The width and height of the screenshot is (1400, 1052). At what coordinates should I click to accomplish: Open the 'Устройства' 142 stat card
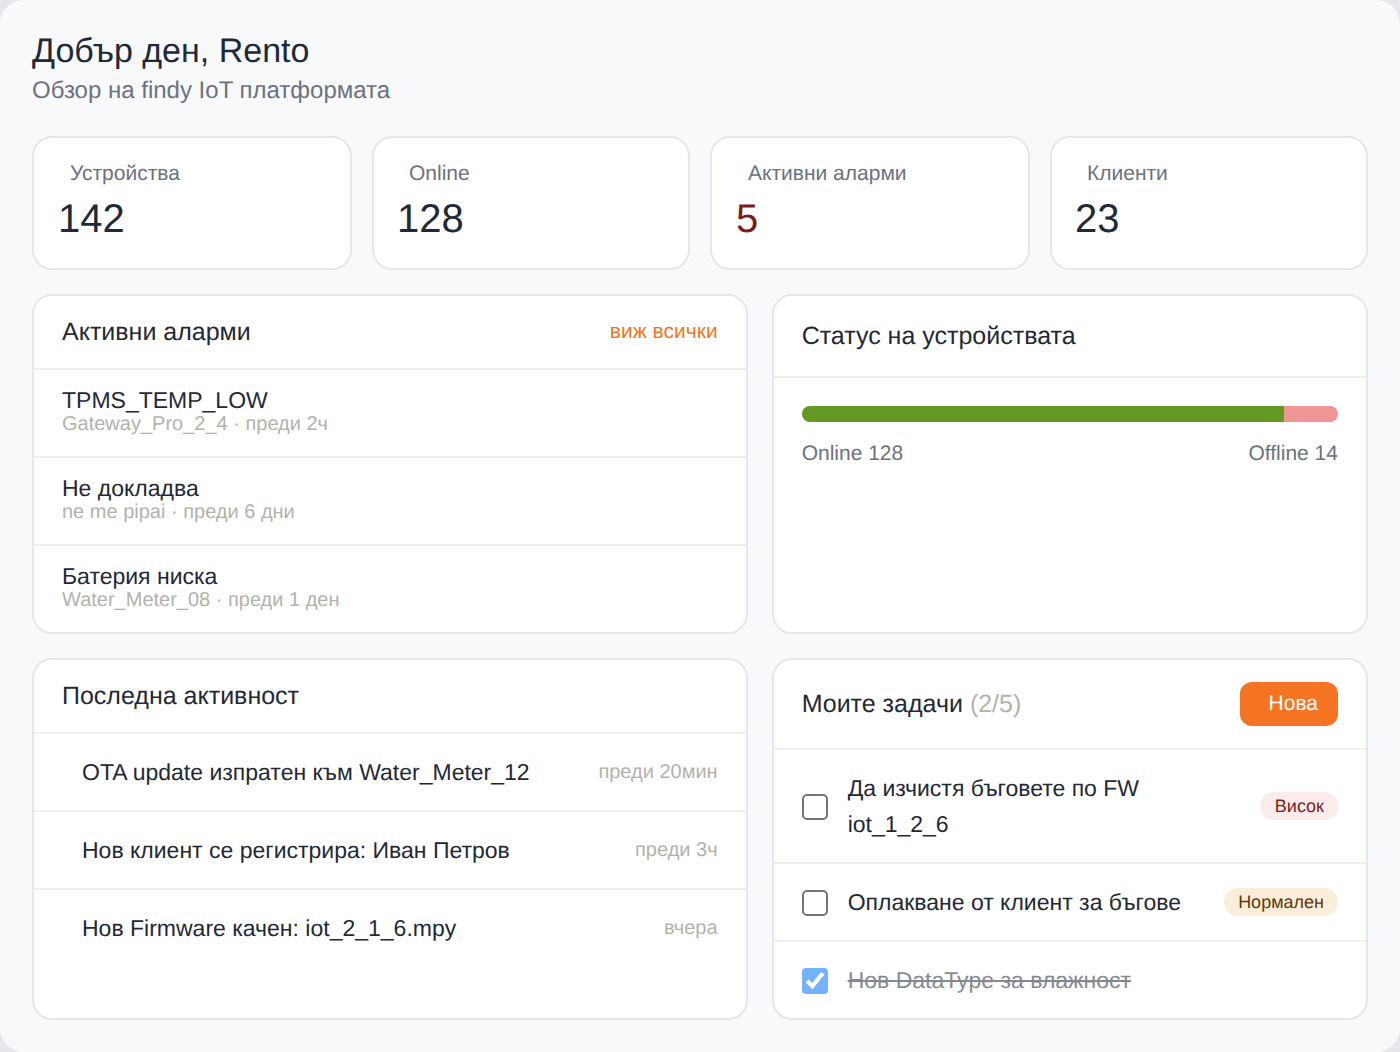(192, 203)
